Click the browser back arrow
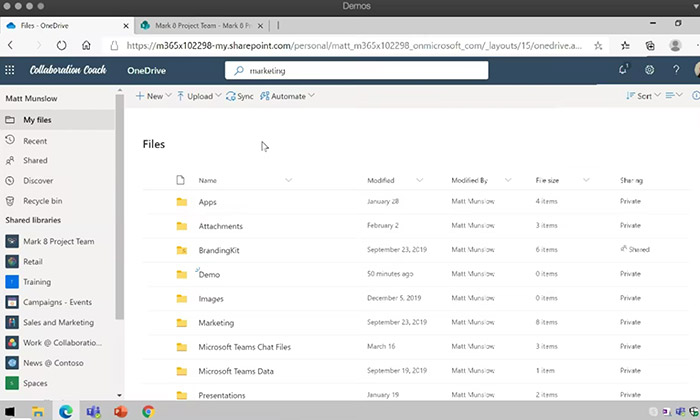Viewport: 700px width, 420px height. tap(10, 45)
